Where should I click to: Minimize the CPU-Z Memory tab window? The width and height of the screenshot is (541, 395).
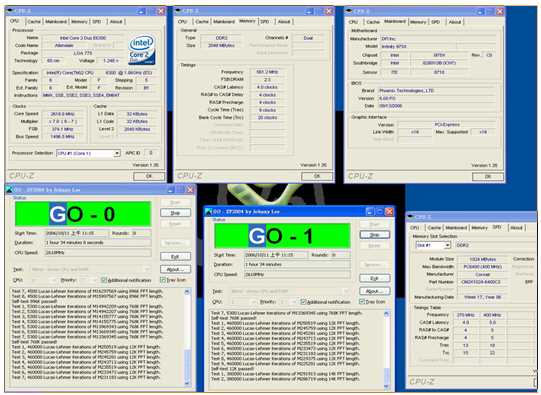(x=309, y=11)
